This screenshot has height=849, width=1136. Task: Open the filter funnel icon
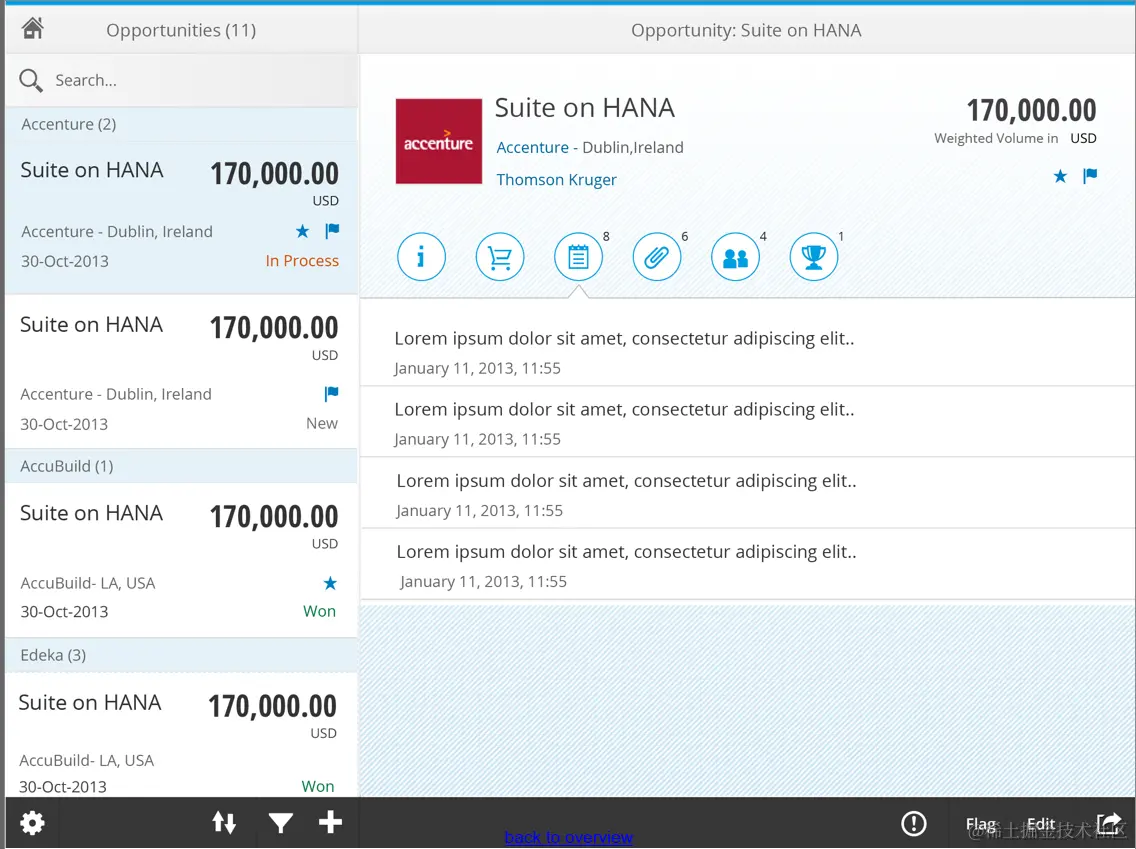click(280, 823)
